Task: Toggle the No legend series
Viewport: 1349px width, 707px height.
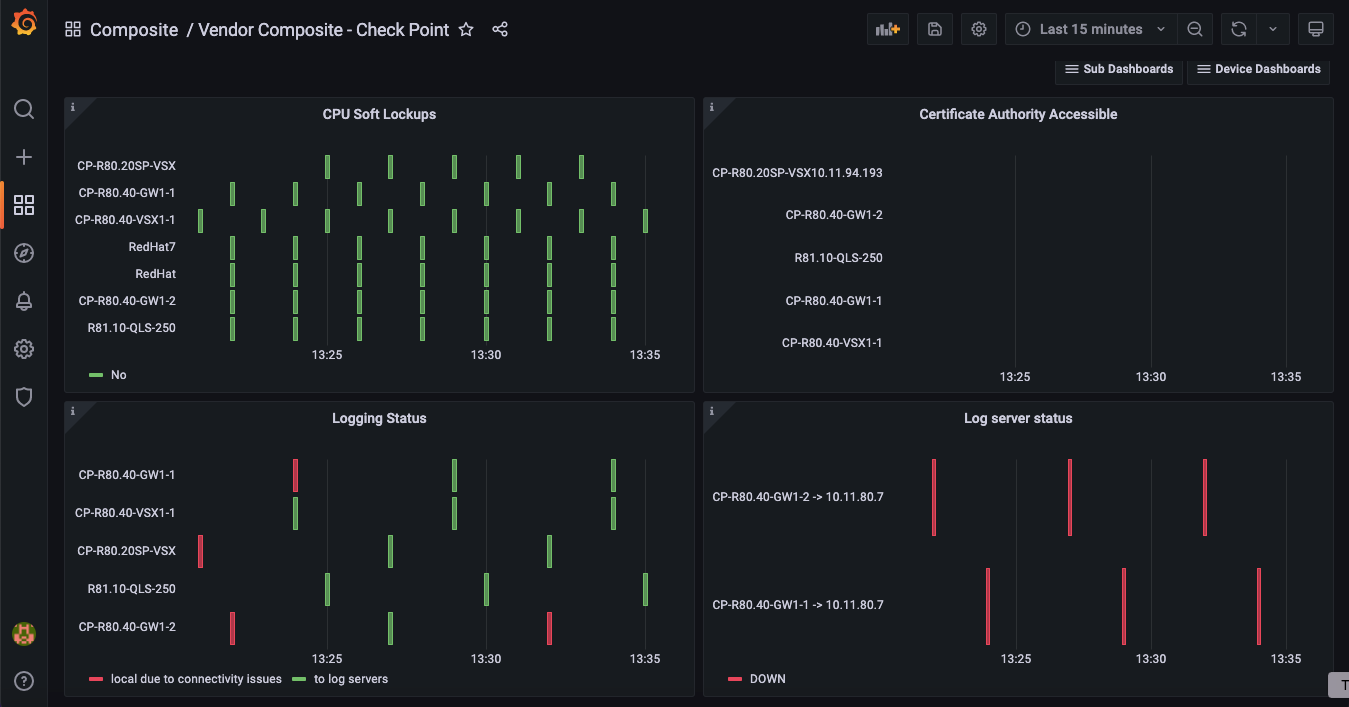Action: (x=118, y=375)
